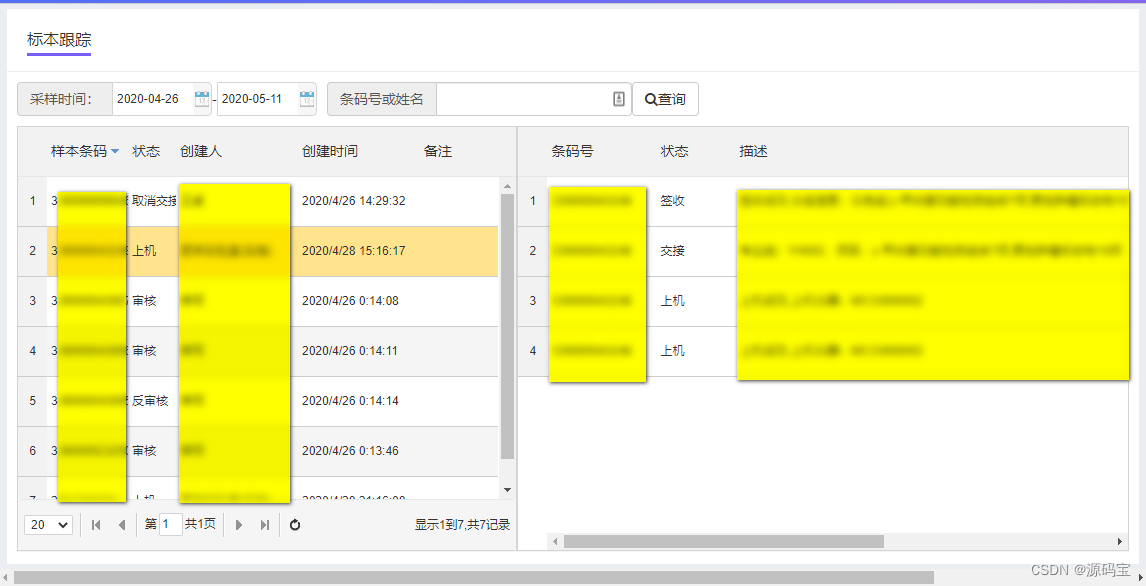Click the page number input field

(x=169, y=524)
